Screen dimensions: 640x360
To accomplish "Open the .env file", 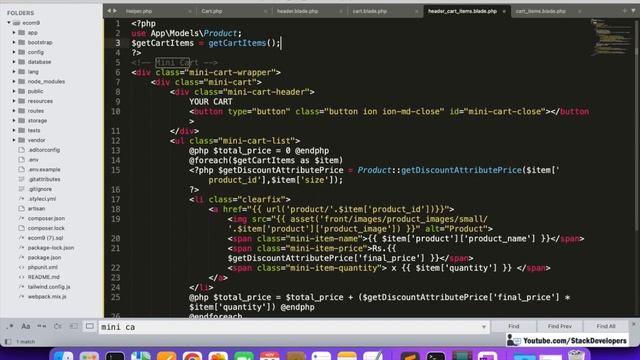I will click(33, 160).
